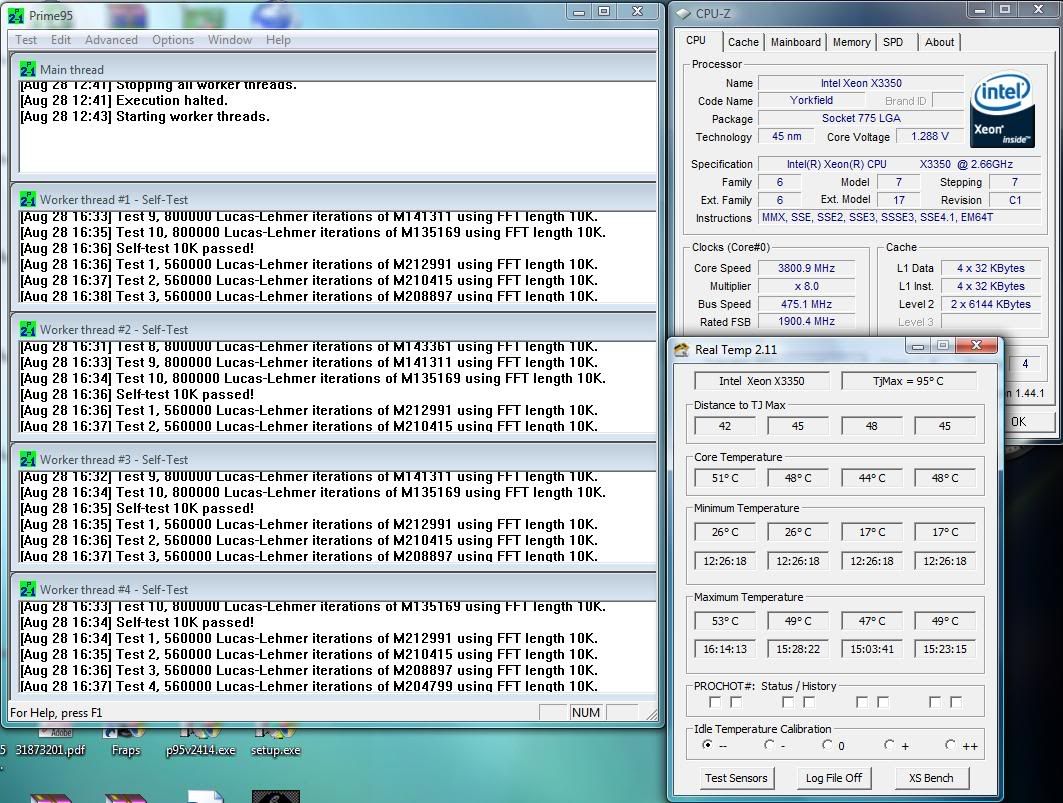Image resolution: width=1063 pixels, height=803 pixels.
Task: Switch to the Mainboard tab in CPU-Z
Action: click(795, 42)
